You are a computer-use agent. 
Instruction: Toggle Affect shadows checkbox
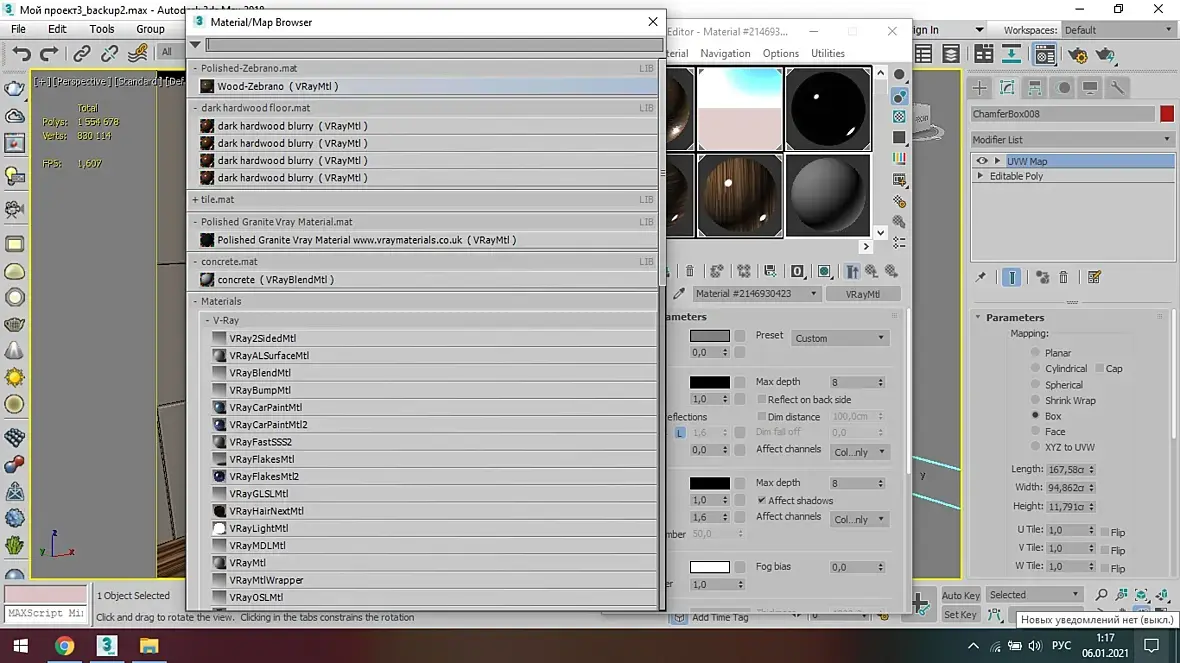click(x=762, y=500)
